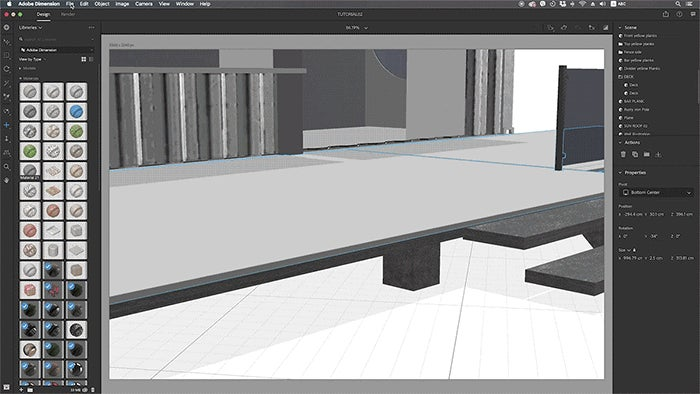Switch Libraries to grid view
Image resolution: width=700 pixels, height=394 pixels.
tap(83, 59)
